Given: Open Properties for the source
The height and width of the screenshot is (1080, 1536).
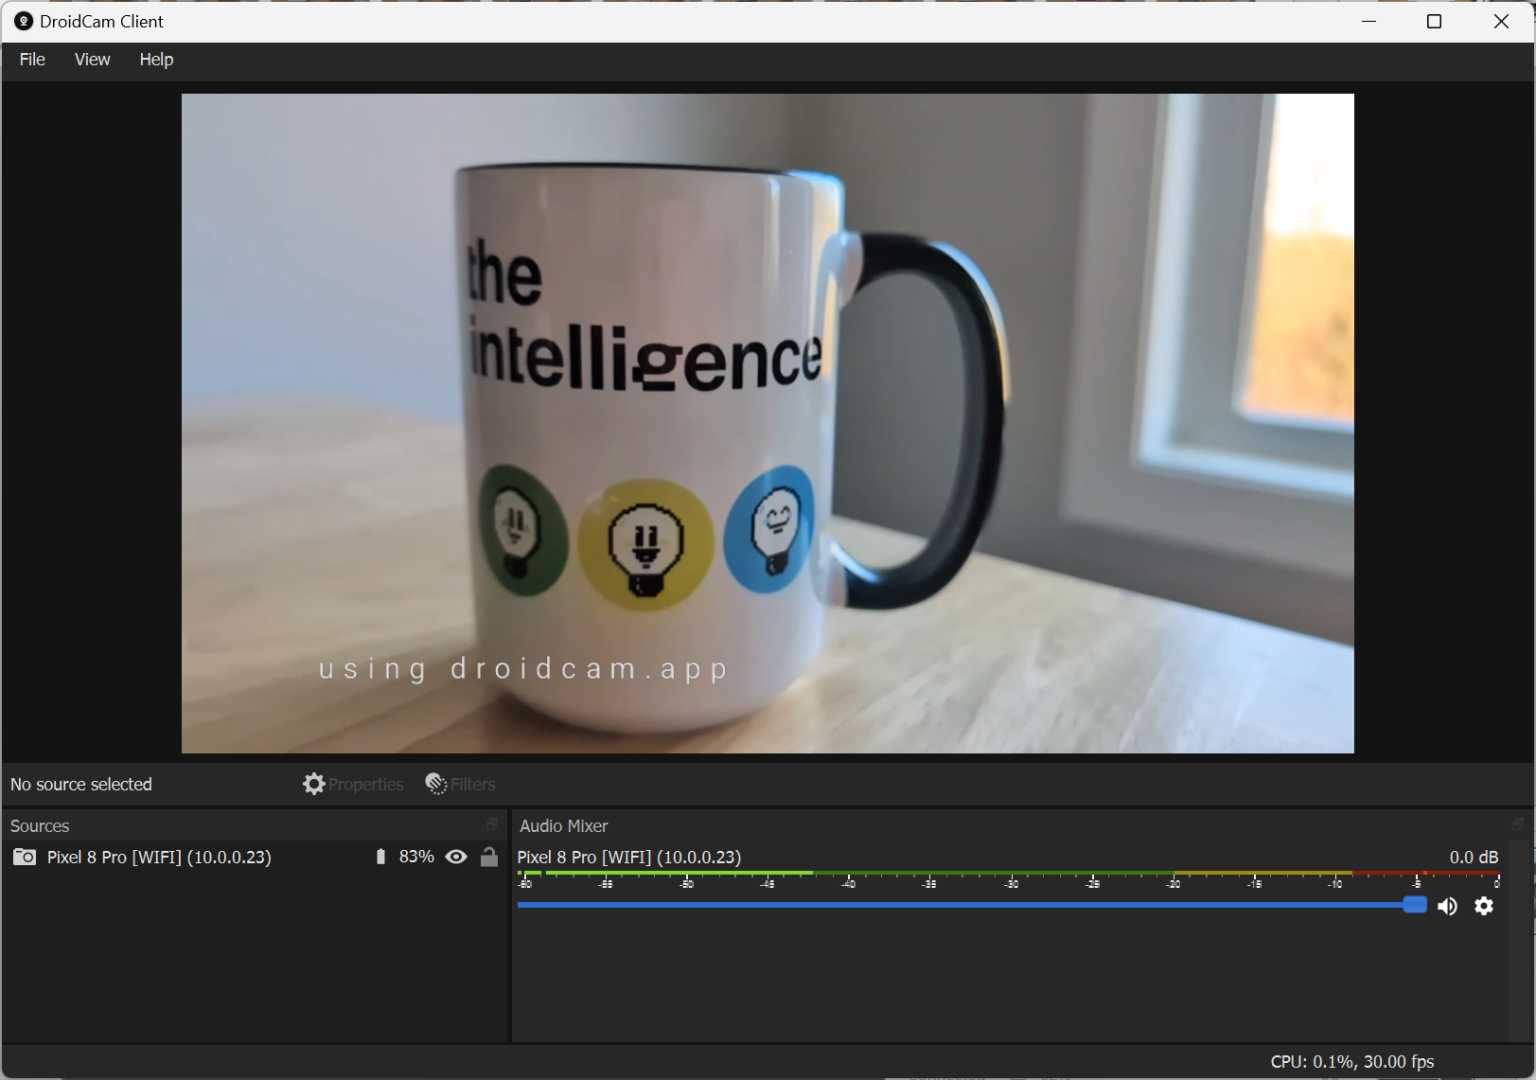Looking at the screenshot, I should (x=352, y=784).
